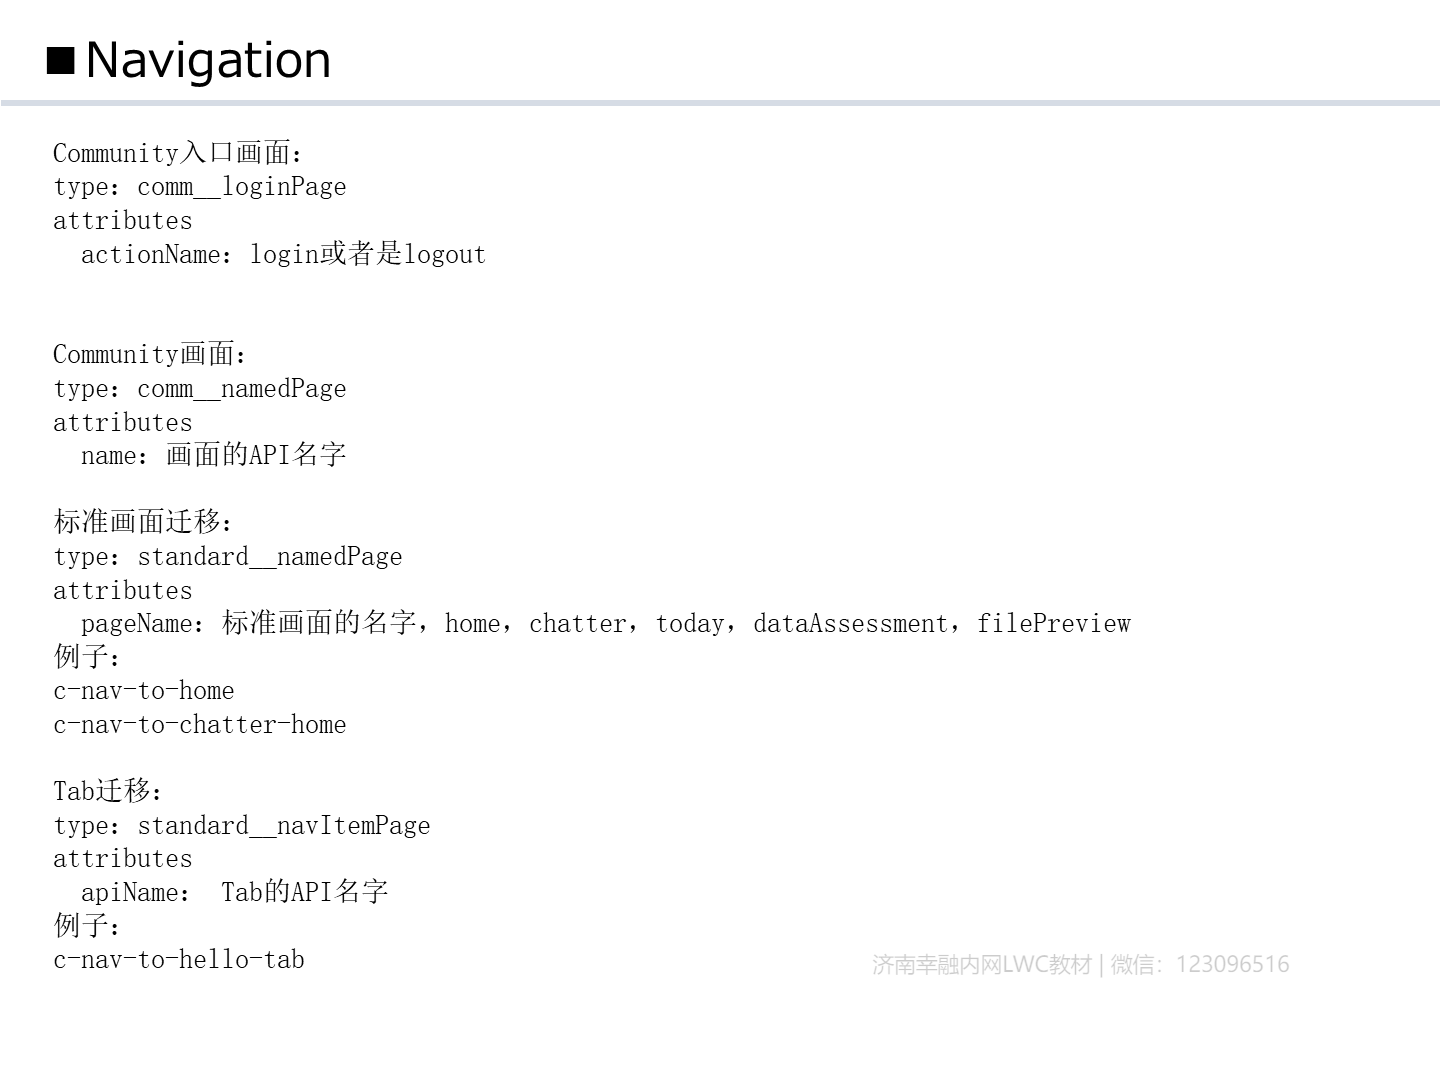Click the black square bullet beside Navigation
Viewport: 1440px width, 1080px height.
pos(61,61)
